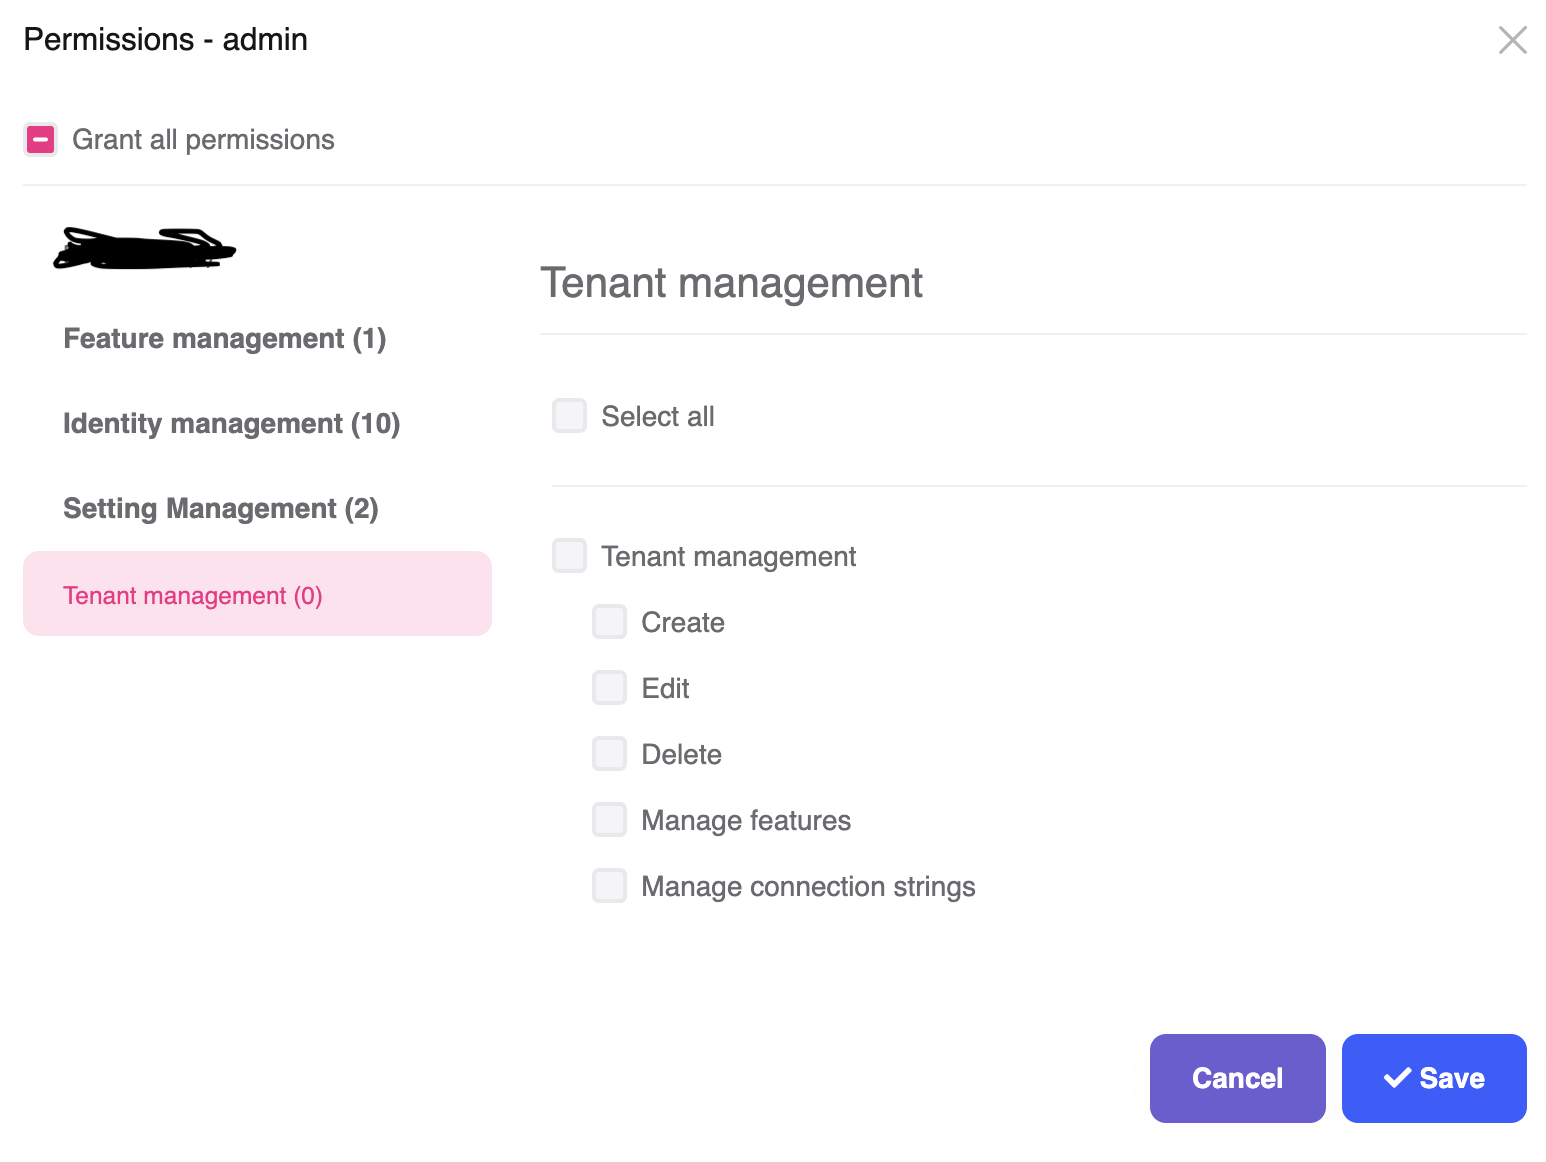Open the Identity management section
The width and height of the screenshot is (1546, 1162).
231,423
